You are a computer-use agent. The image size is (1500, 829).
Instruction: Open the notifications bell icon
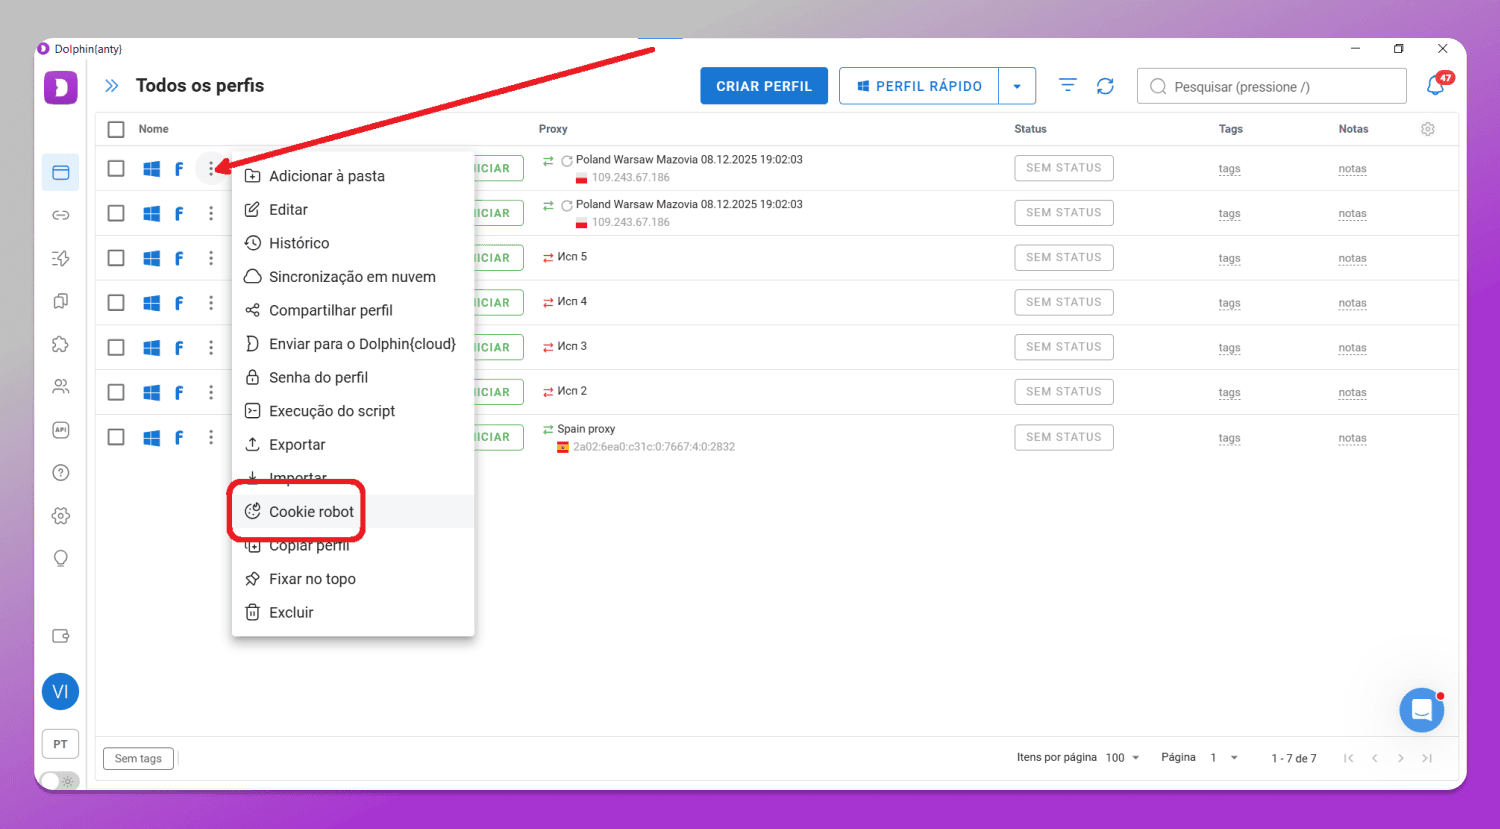tap(1436, 86)
